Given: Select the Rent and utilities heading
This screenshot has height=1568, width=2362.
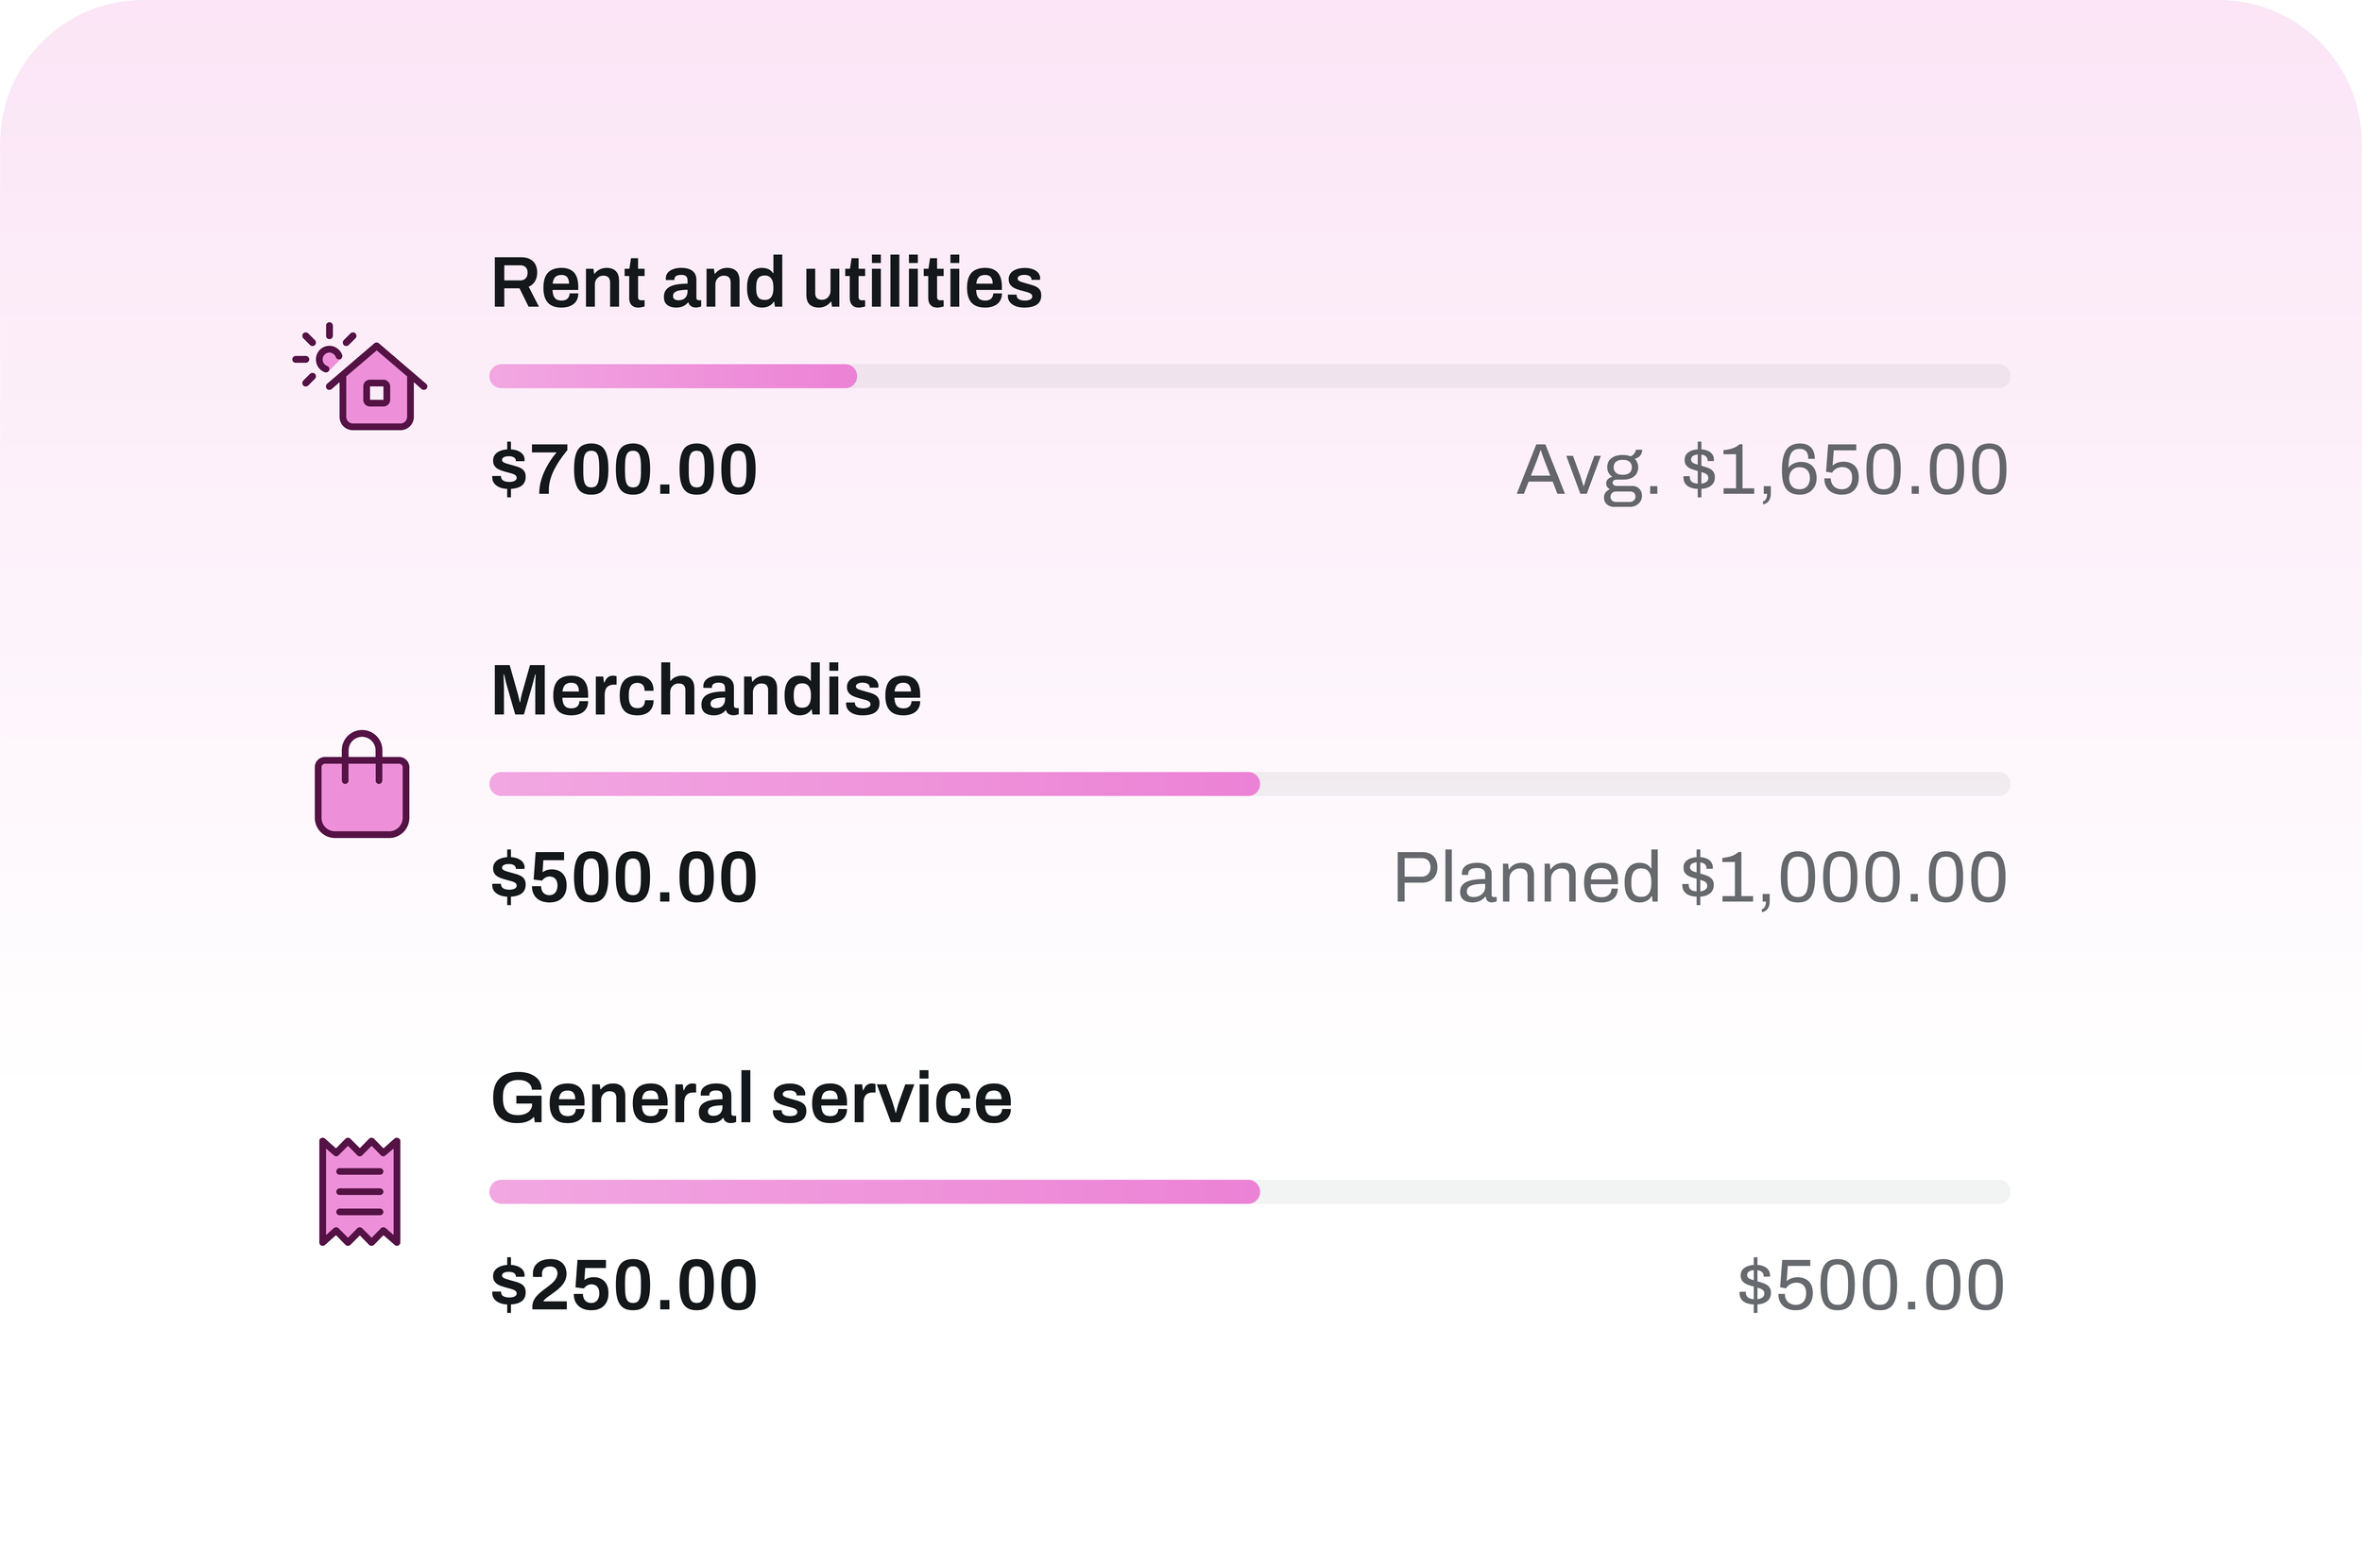Looking at the screenshot, I should pos(766,283).
